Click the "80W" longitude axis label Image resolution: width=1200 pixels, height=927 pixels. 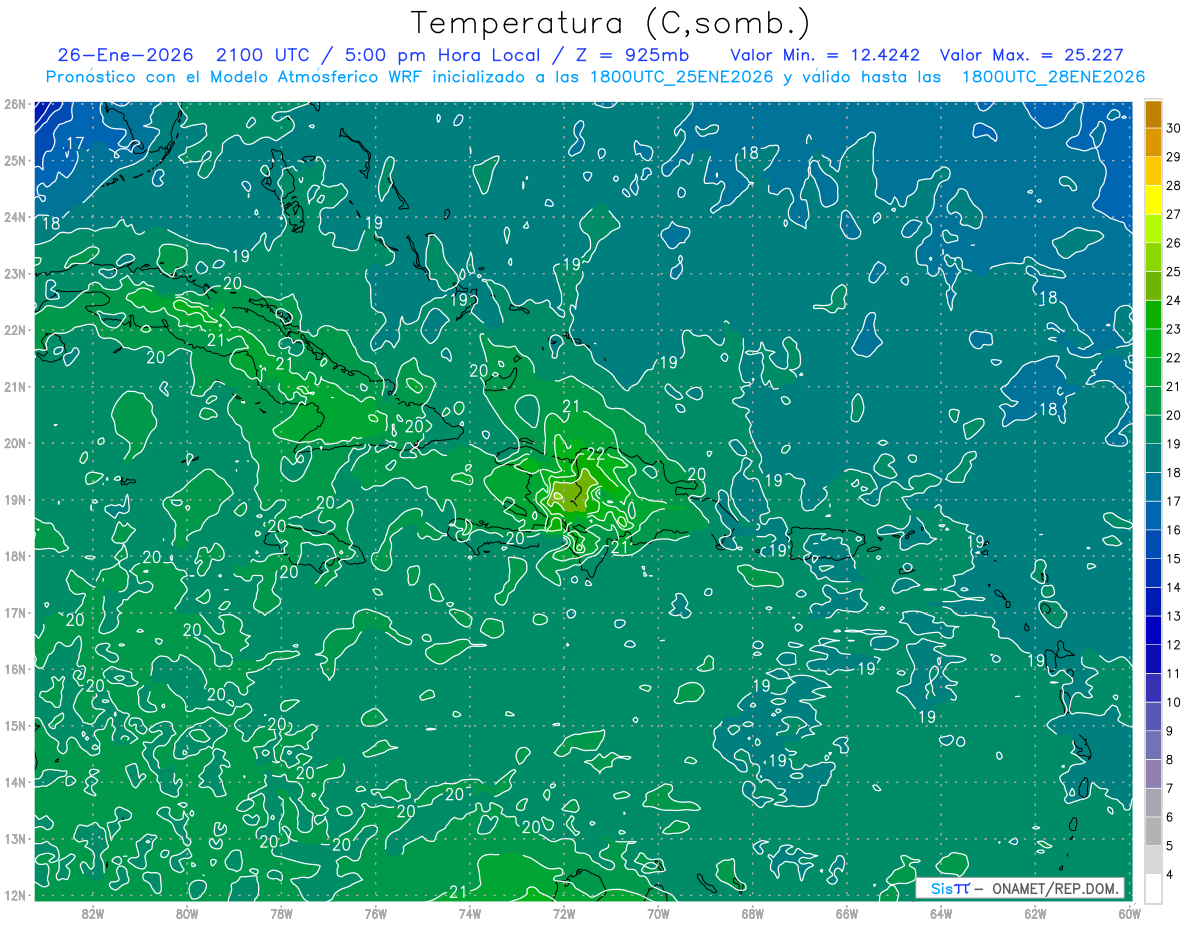pyautogui.click(x=187, y=912)
